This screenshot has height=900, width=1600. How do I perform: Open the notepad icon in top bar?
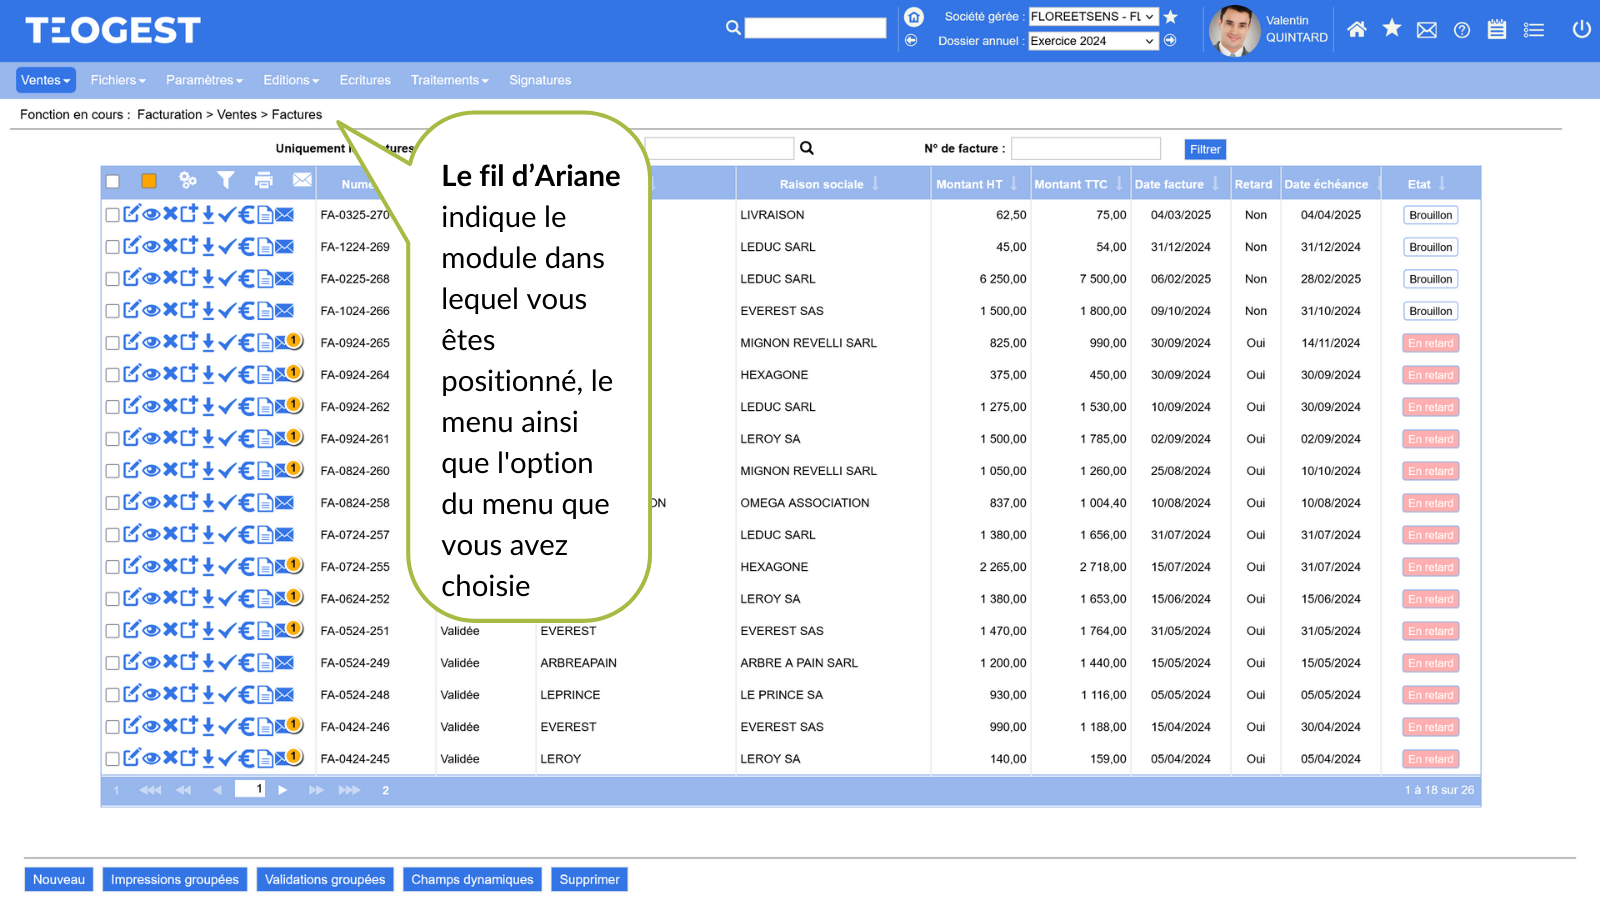[x=1497, y=30]
